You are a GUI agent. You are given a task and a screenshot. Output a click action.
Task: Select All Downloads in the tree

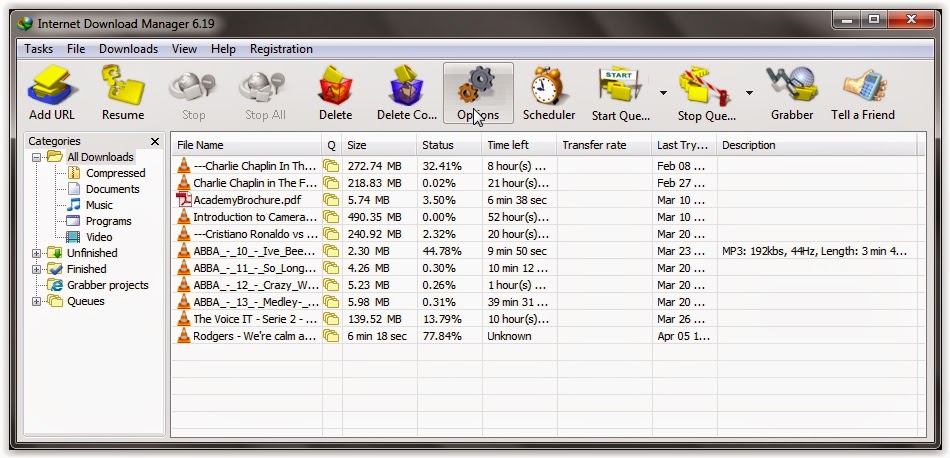point(100,157)
